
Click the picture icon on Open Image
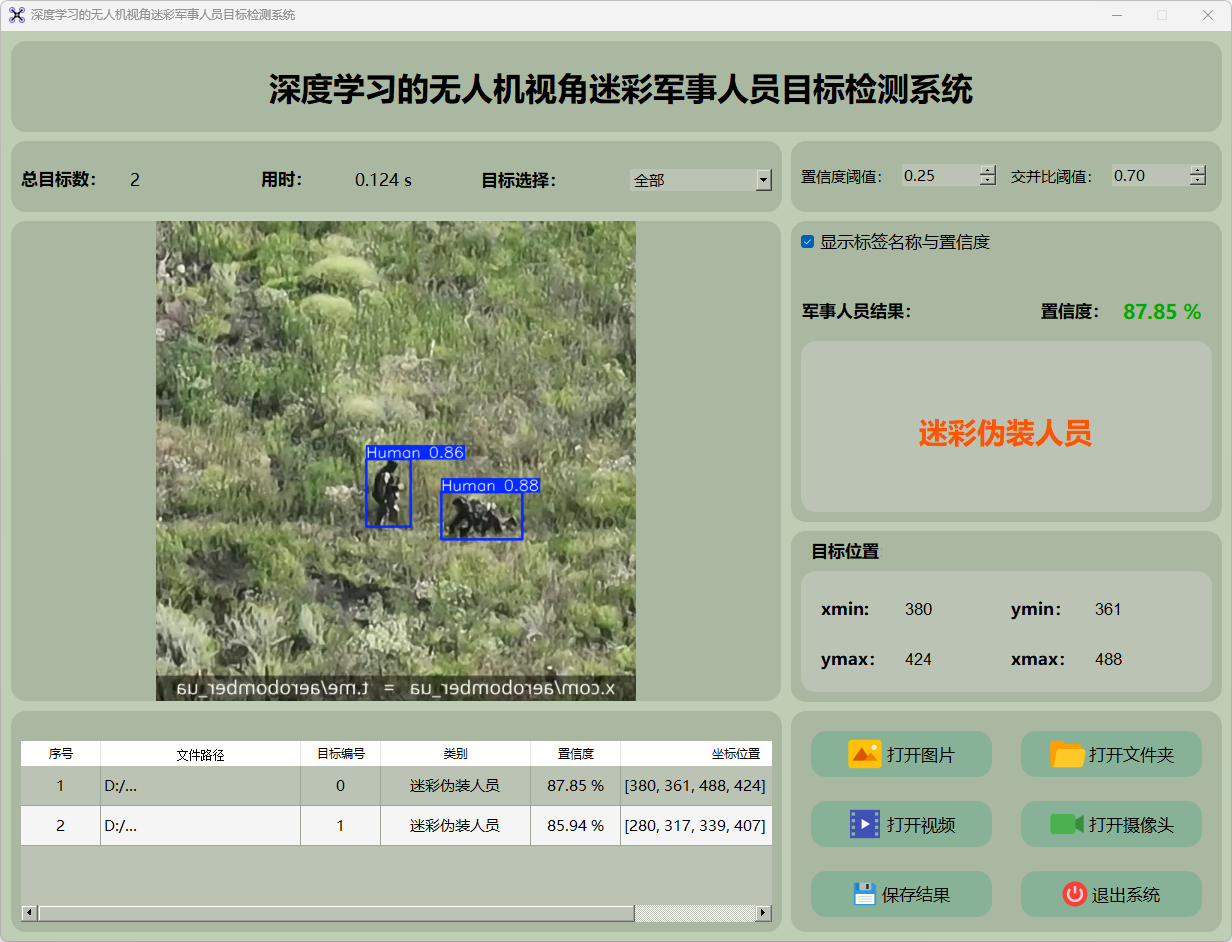tap(864, 754)
